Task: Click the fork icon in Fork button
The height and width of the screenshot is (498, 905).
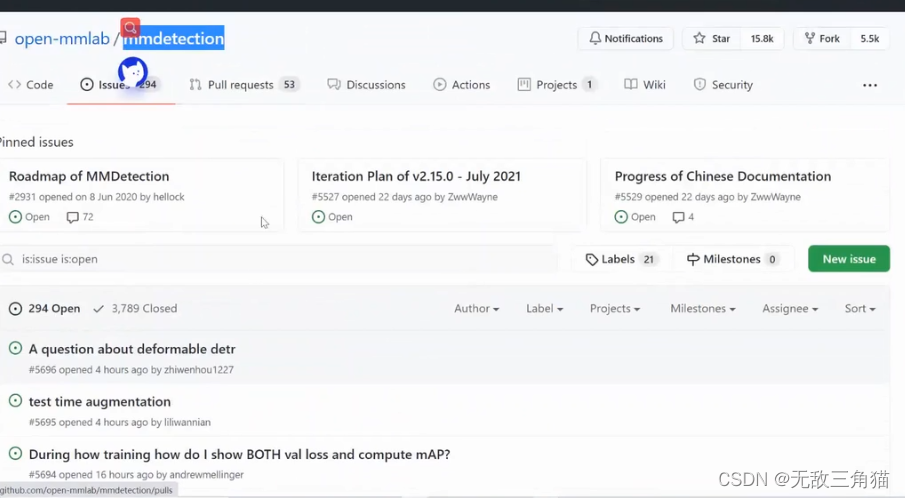Action: coord(810,39)
